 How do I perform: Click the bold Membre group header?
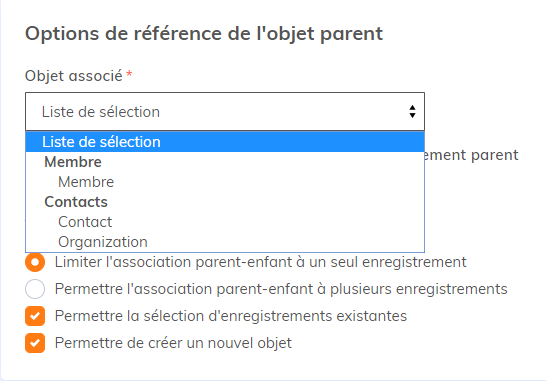coord(73,162)
